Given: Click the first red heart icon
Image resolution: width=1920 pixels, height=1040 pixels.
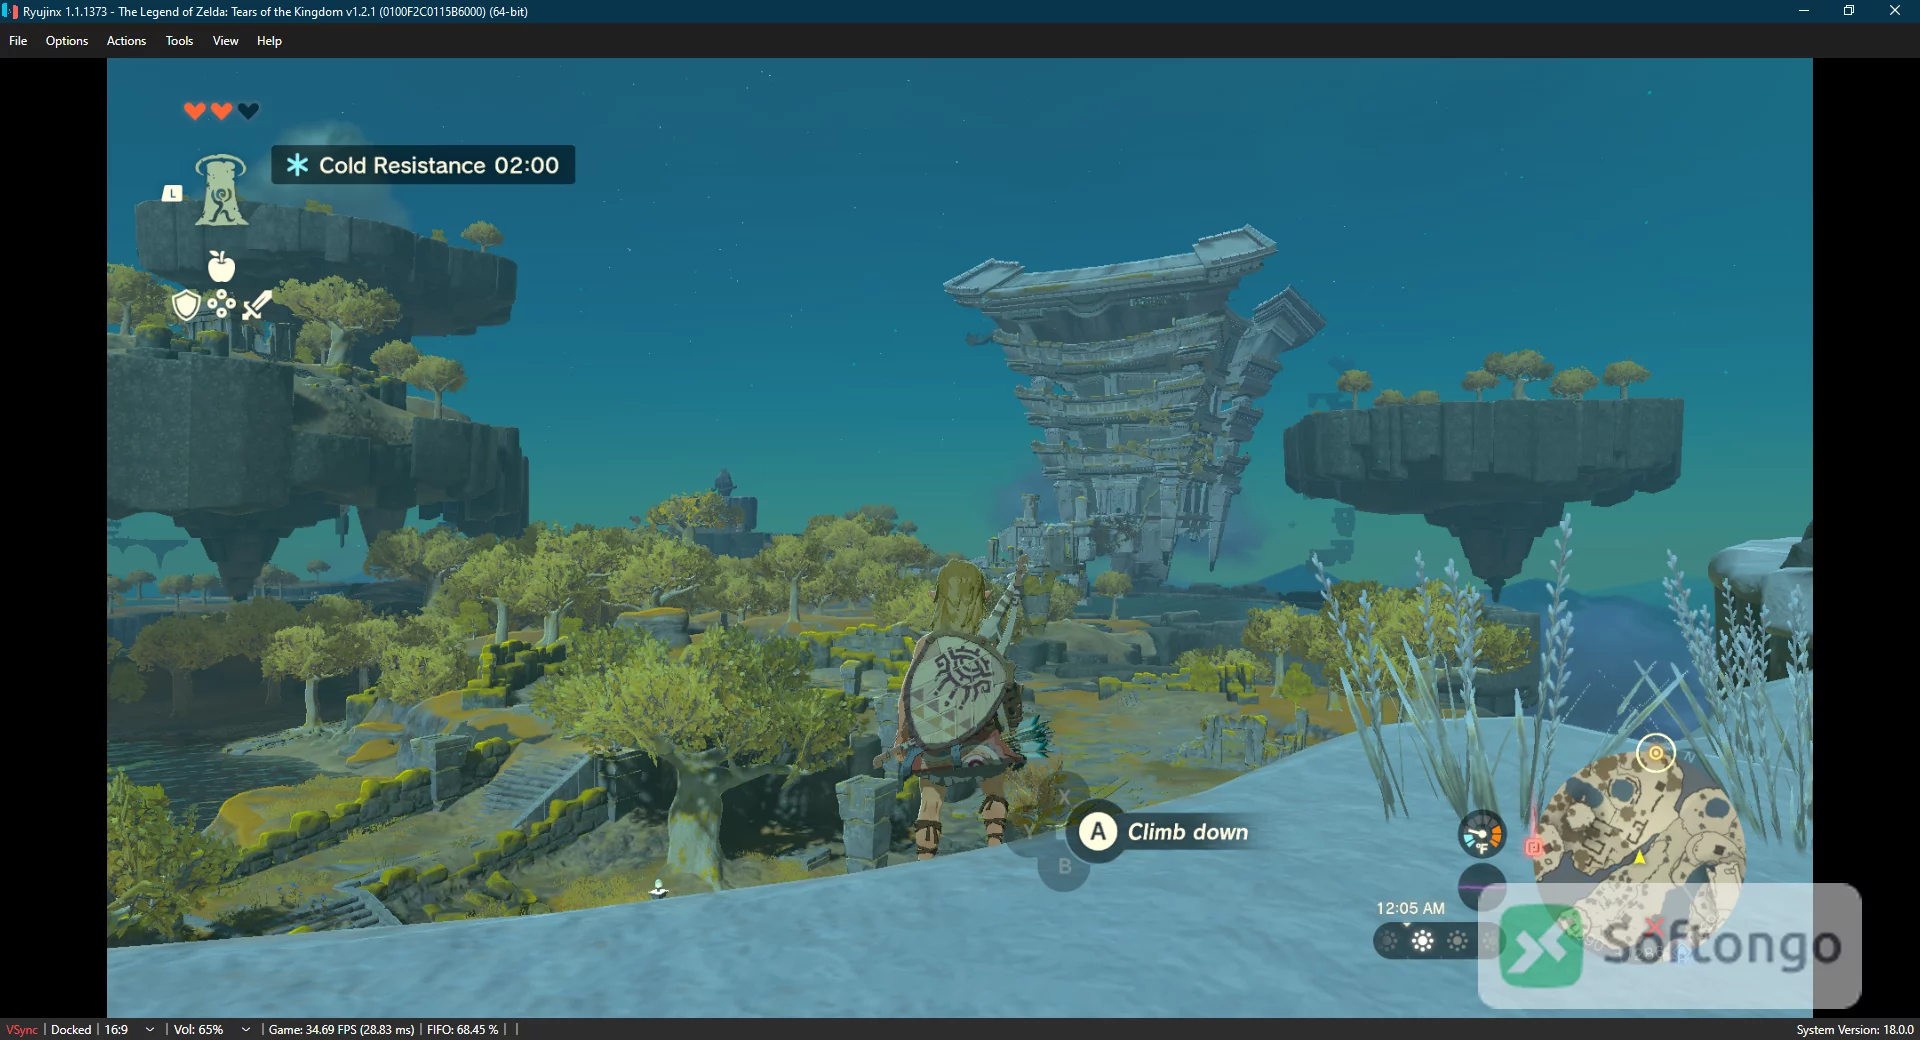Looking at the screenshot, I should coord(195,111).
